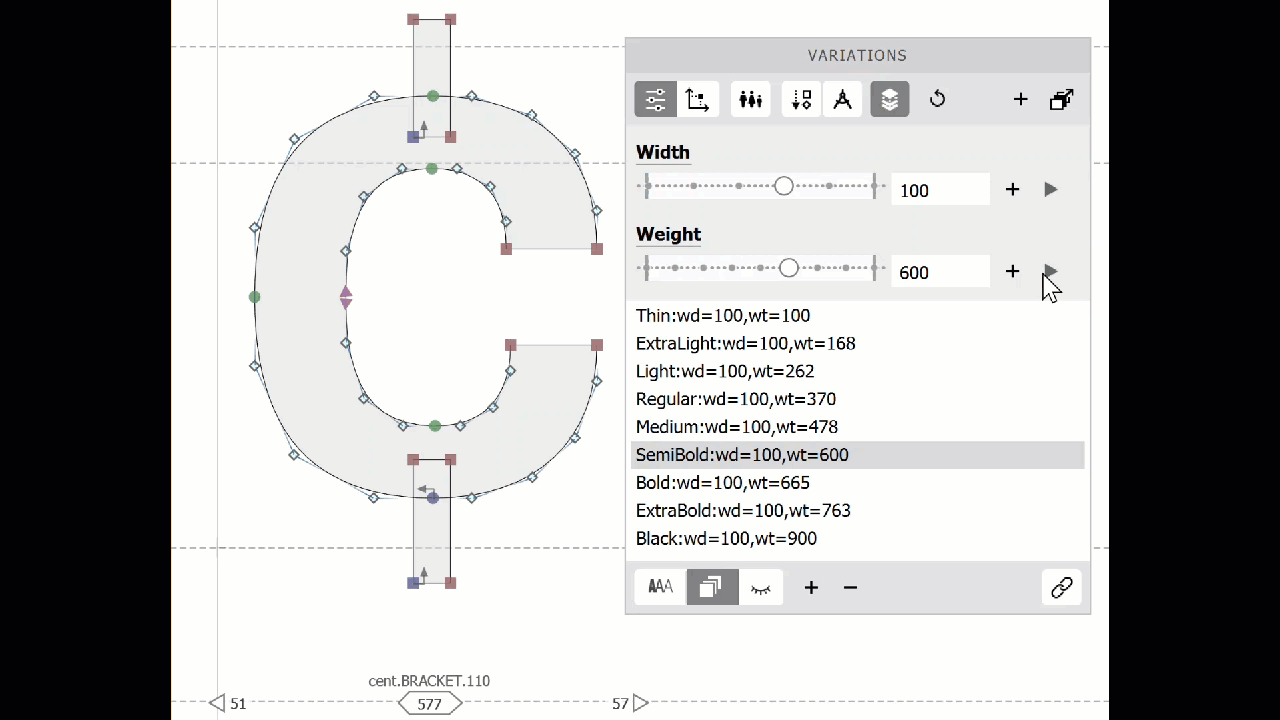Click the VARIATIONS panel title bar
The height and width of the screenshot is (720, 1280).
858,56
